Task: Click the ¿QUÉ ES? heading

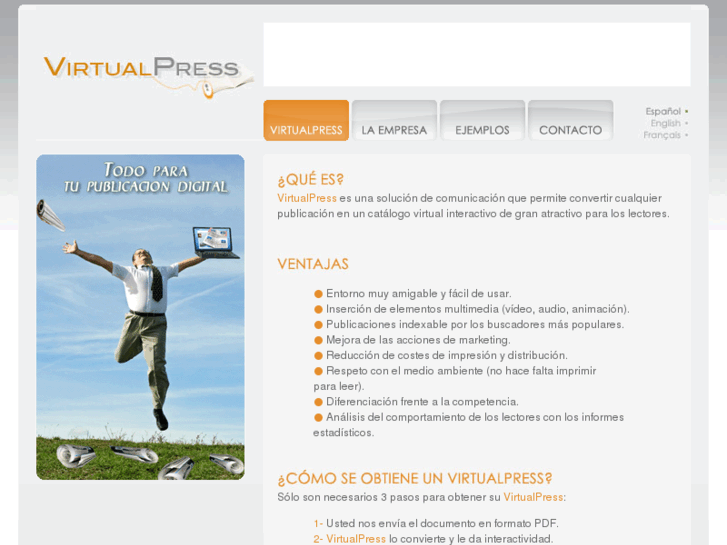Action: 311,180
